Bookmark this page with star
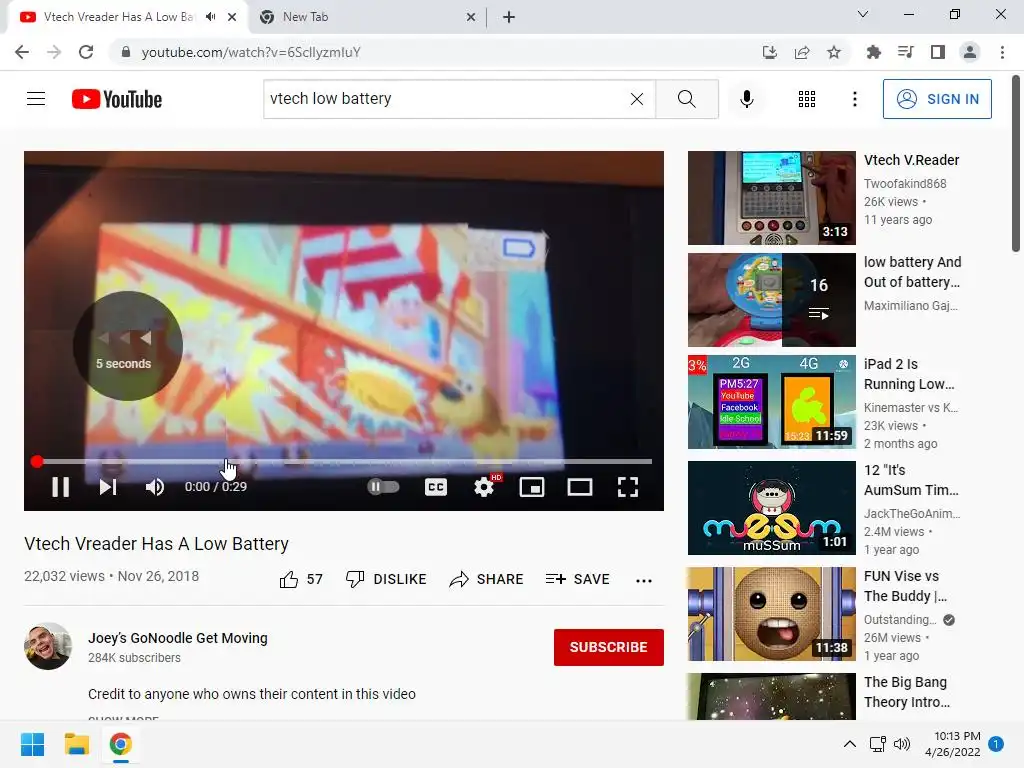This screenshot has height=768, width=1024. (834, 52)
